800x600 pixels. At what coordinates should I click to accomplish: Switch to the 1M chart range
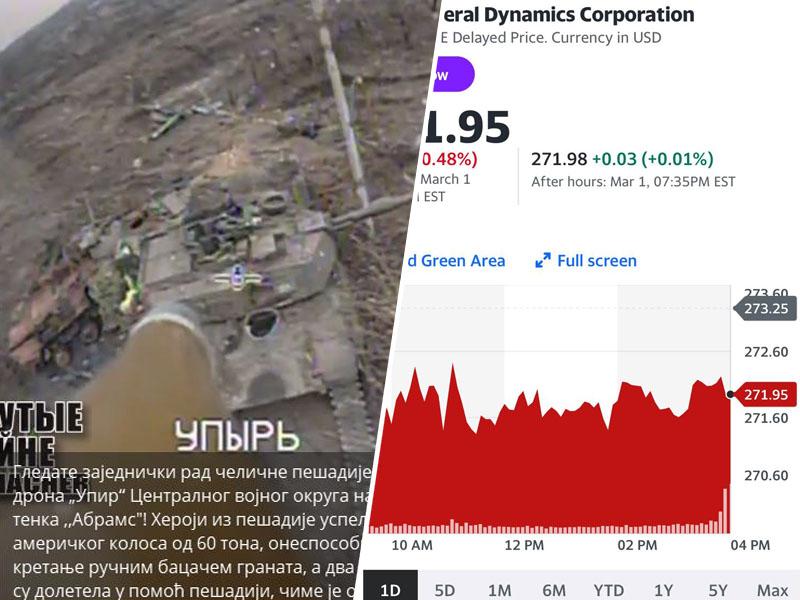point(499,590)
